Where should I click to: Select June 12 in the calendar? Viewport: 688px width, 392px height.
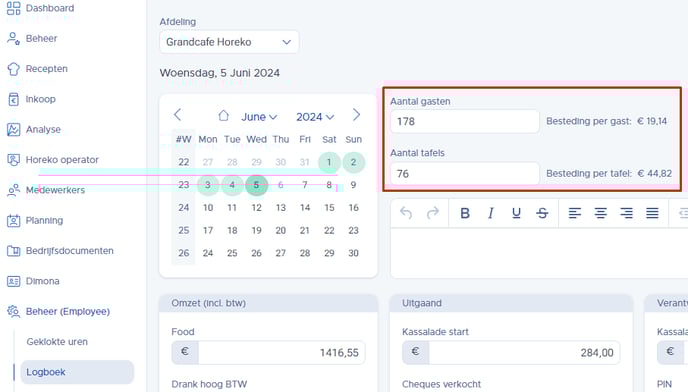256,208
